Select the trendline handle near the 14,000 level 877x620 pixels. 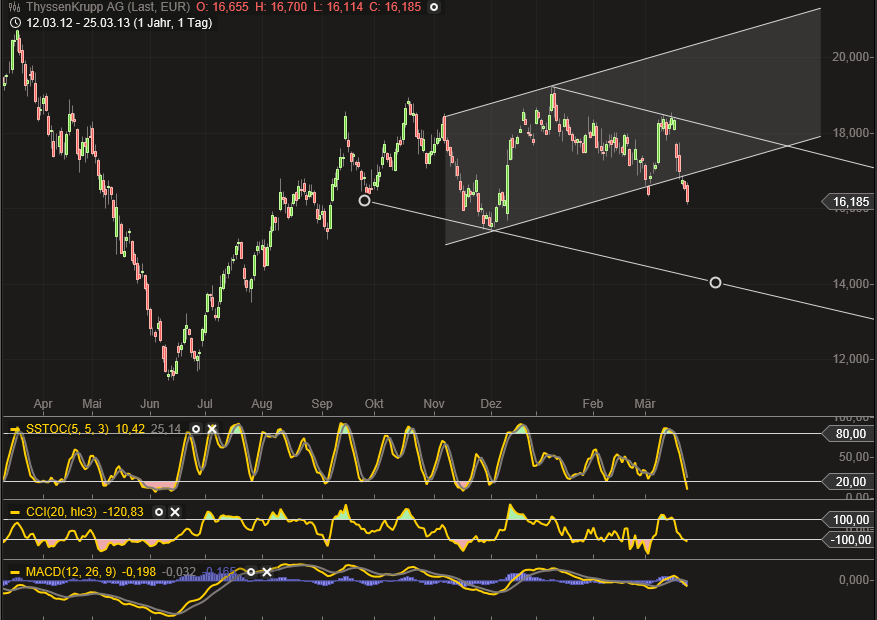coord(715,282)
